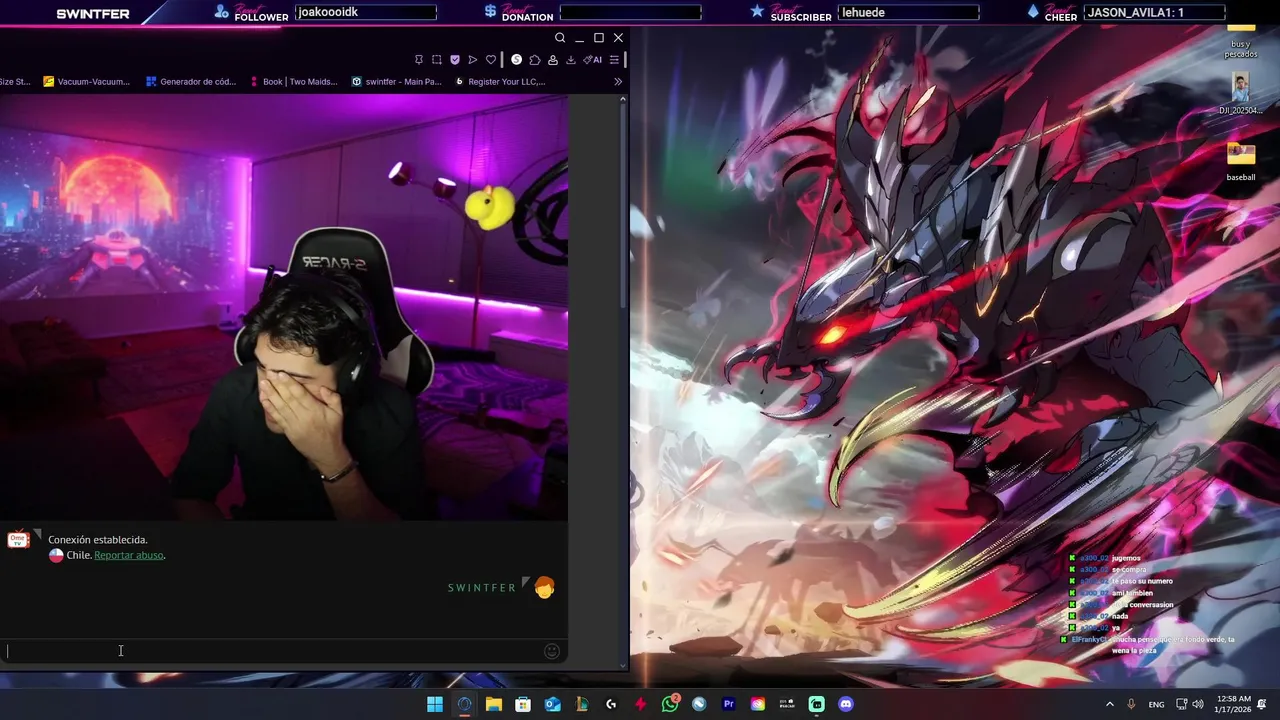Open the browser search magnifier icon
This screenshot has height=720, width=1280.
(x=560, y=38)
